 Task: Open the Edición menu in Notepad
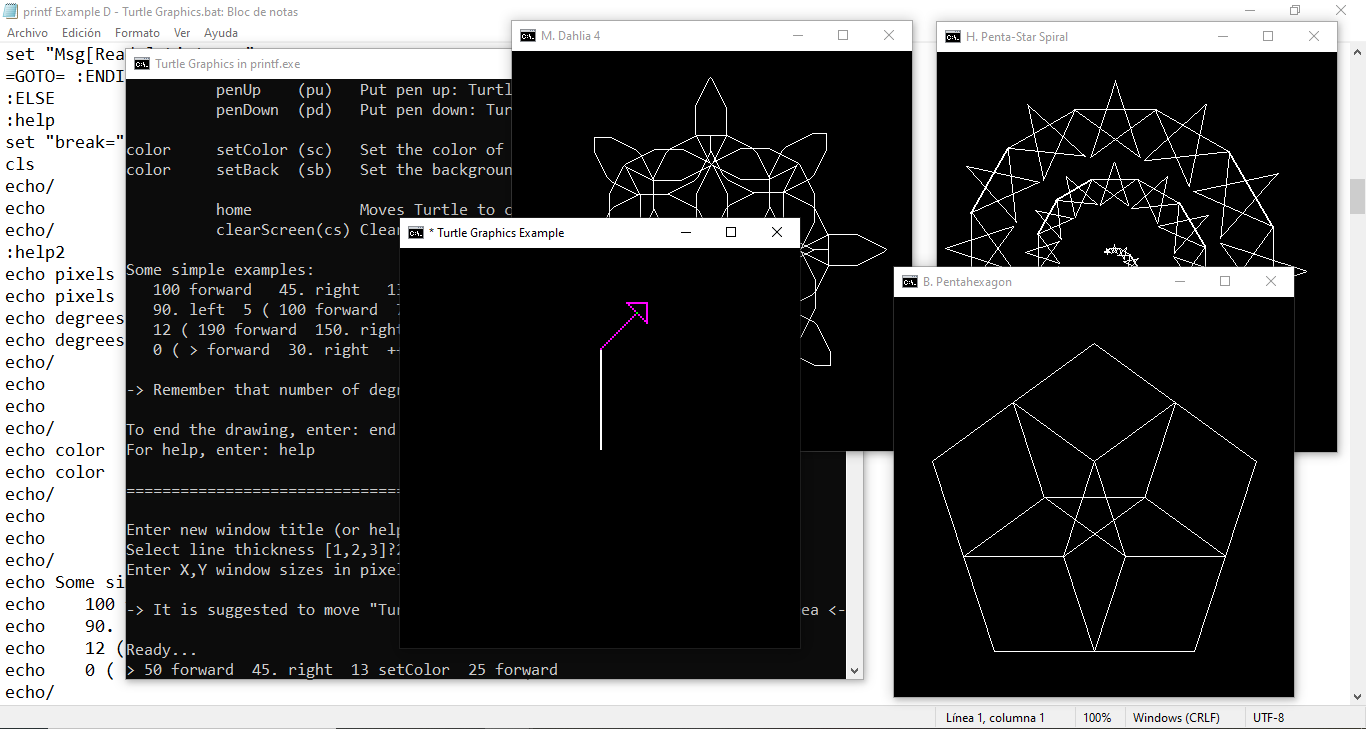[x=81, y=33]
